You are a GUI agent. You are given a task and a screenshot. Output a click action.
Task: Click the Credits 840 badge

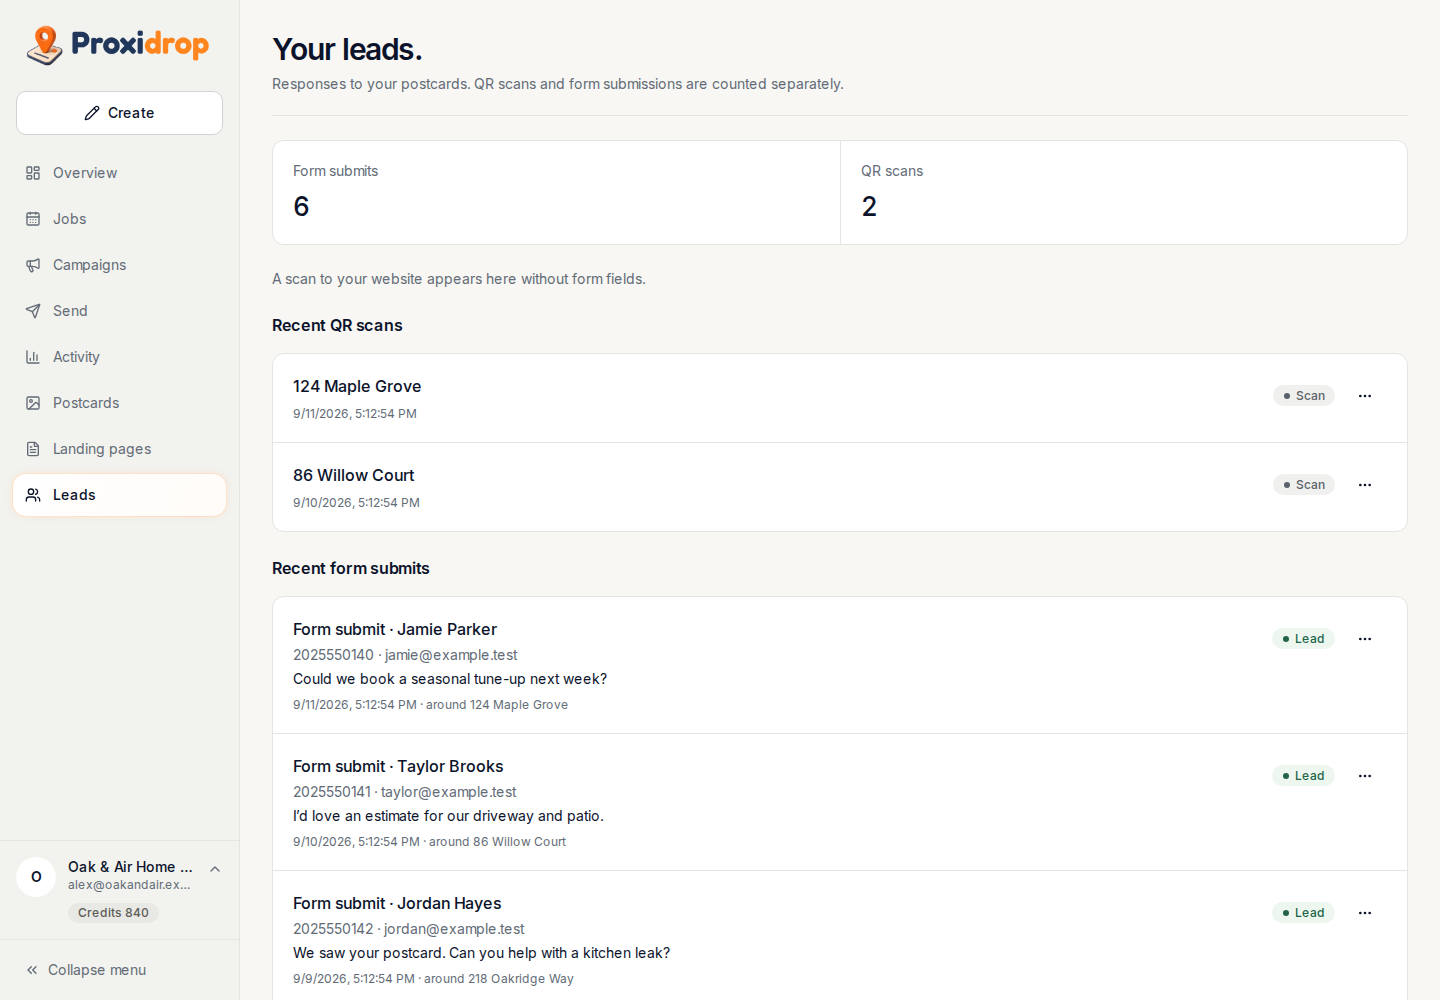(113, 913)
